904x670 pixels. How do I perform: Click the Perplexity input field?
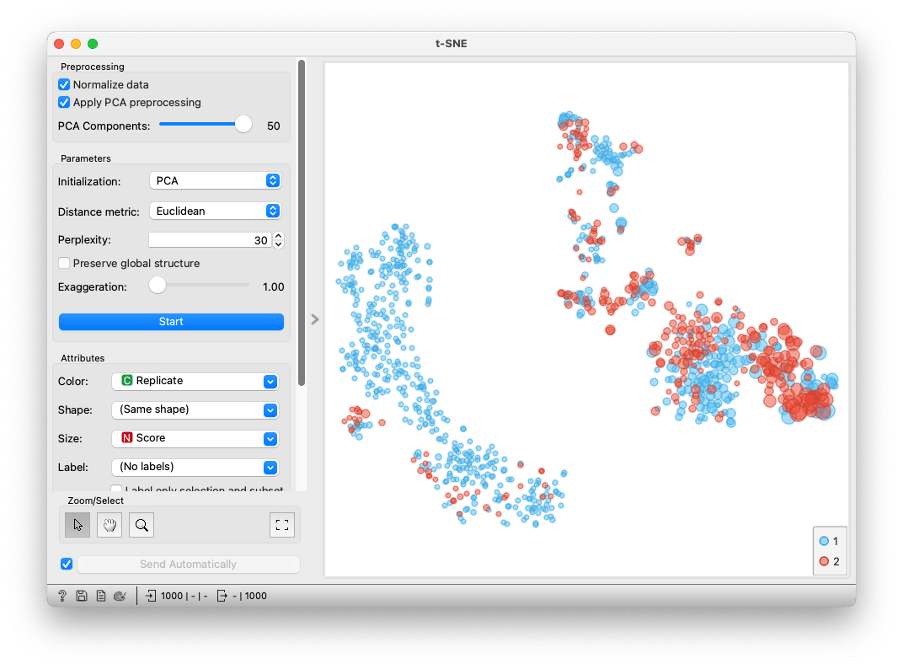(x=209, y=240)
